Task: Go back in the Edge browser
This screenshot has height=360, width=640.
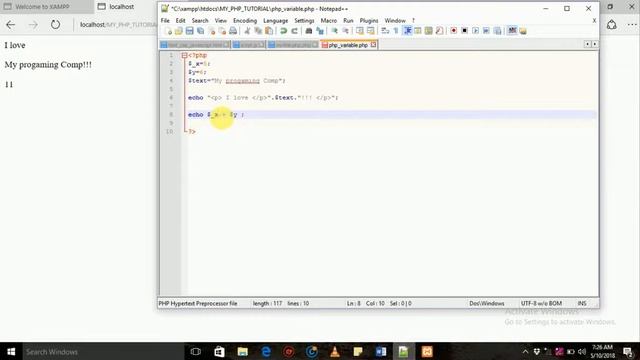Action: (x=11, y=25)
